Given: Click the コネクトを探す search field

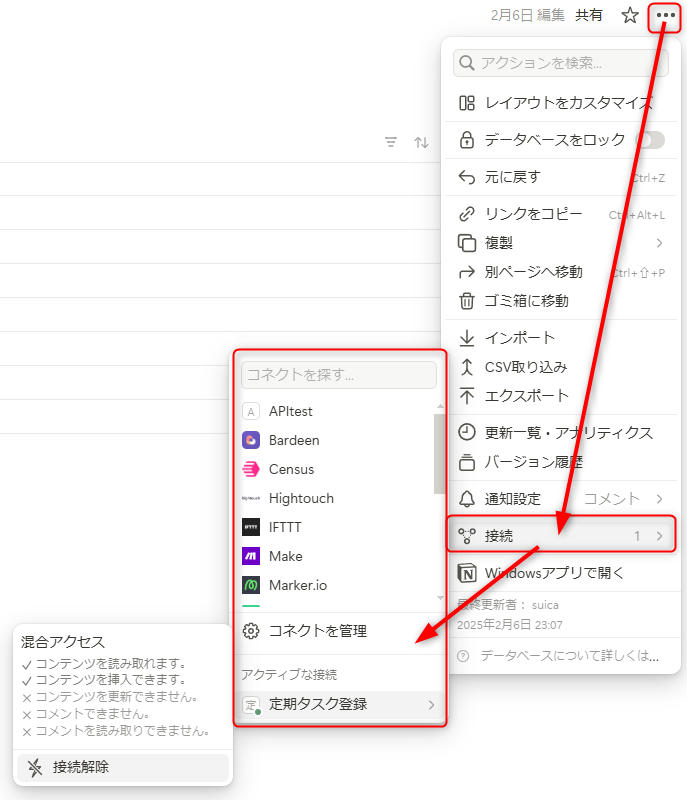Looking at the screenshot, I should click(x=339, y=375).
